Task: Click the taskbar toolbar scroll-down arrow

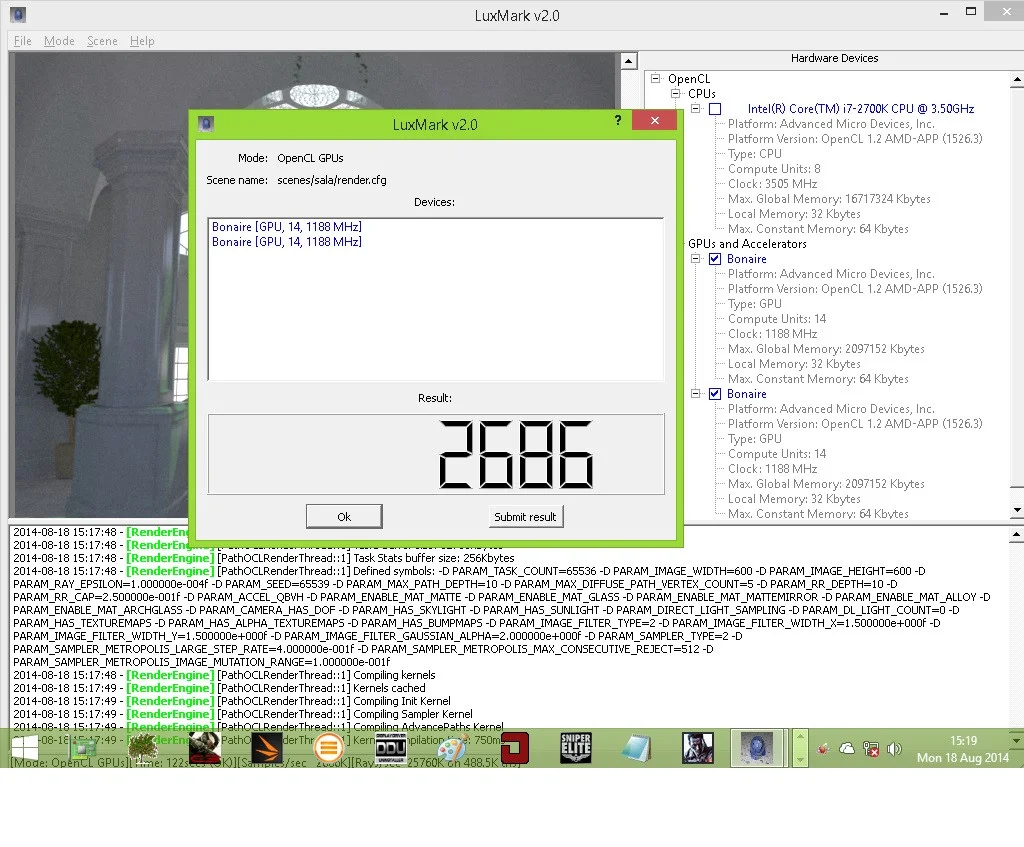Action: coord(800,759)
